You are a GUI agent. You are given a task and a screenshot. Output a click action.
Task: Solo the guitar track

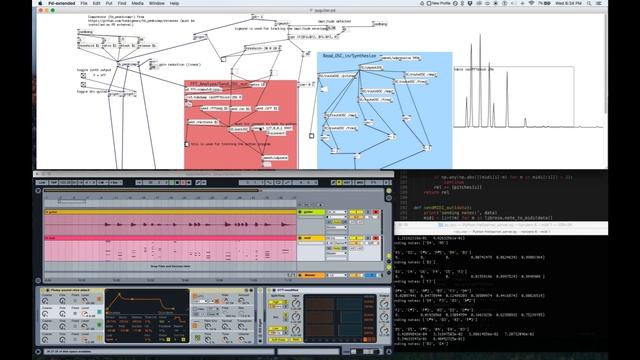(x=368, y=212)
